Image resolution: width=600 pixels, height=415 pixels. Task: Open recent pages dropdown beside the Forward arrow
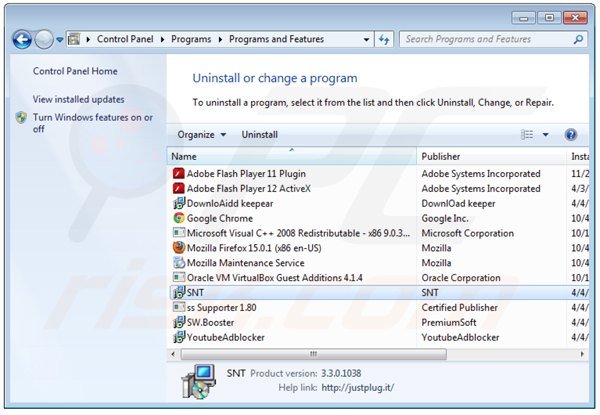click(x=60, y=39)
